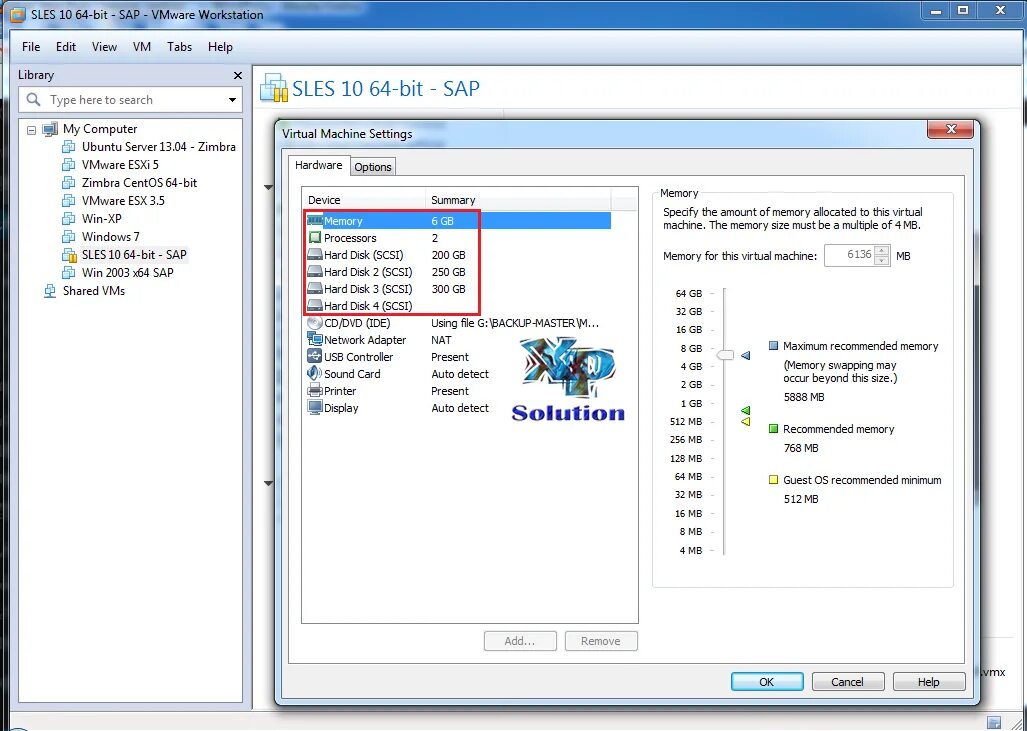Click the Hard Disk 2 drive icon
The height and width of the screenshot is (731, 1027).
(315, 271)
